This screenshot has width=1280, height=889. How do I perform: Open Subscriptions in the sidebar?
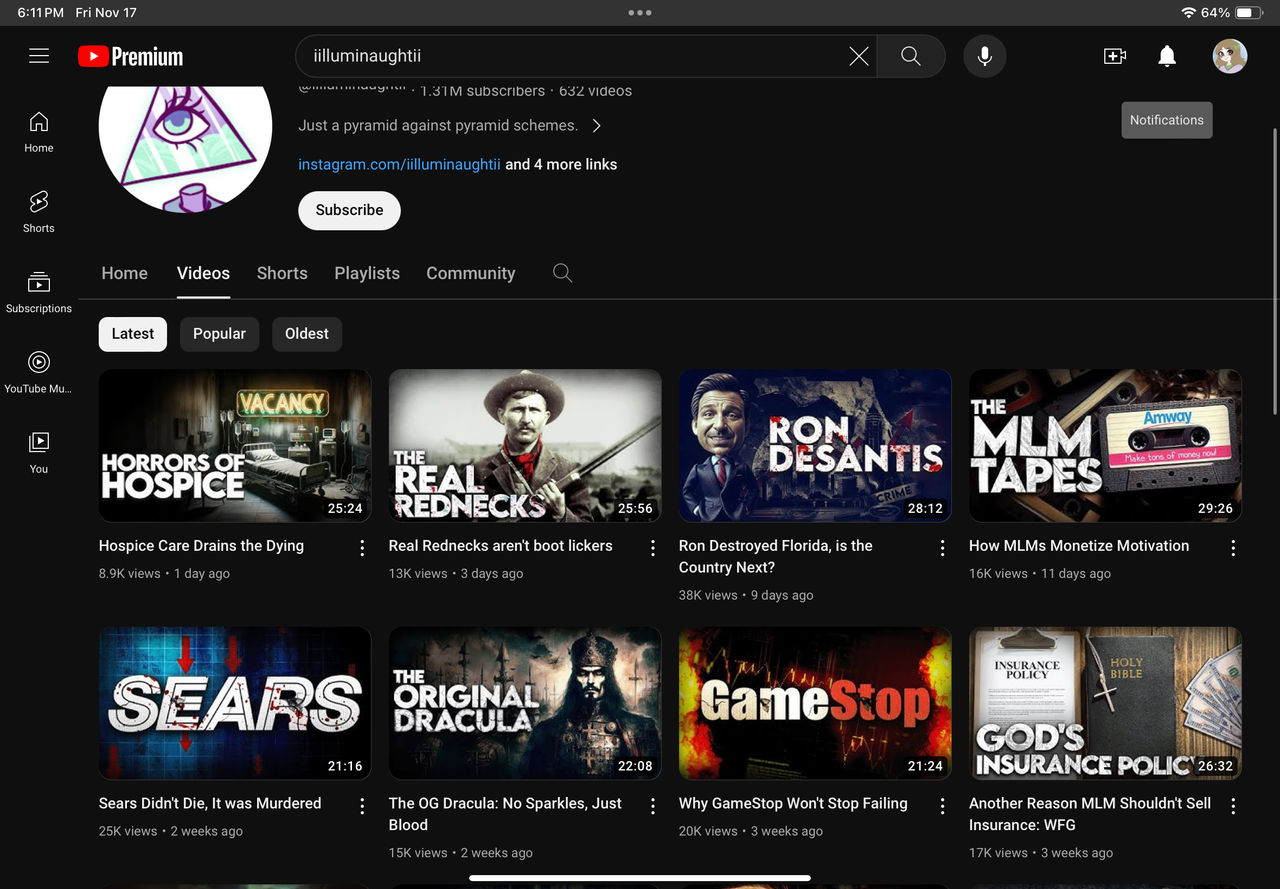click(39, 292)
